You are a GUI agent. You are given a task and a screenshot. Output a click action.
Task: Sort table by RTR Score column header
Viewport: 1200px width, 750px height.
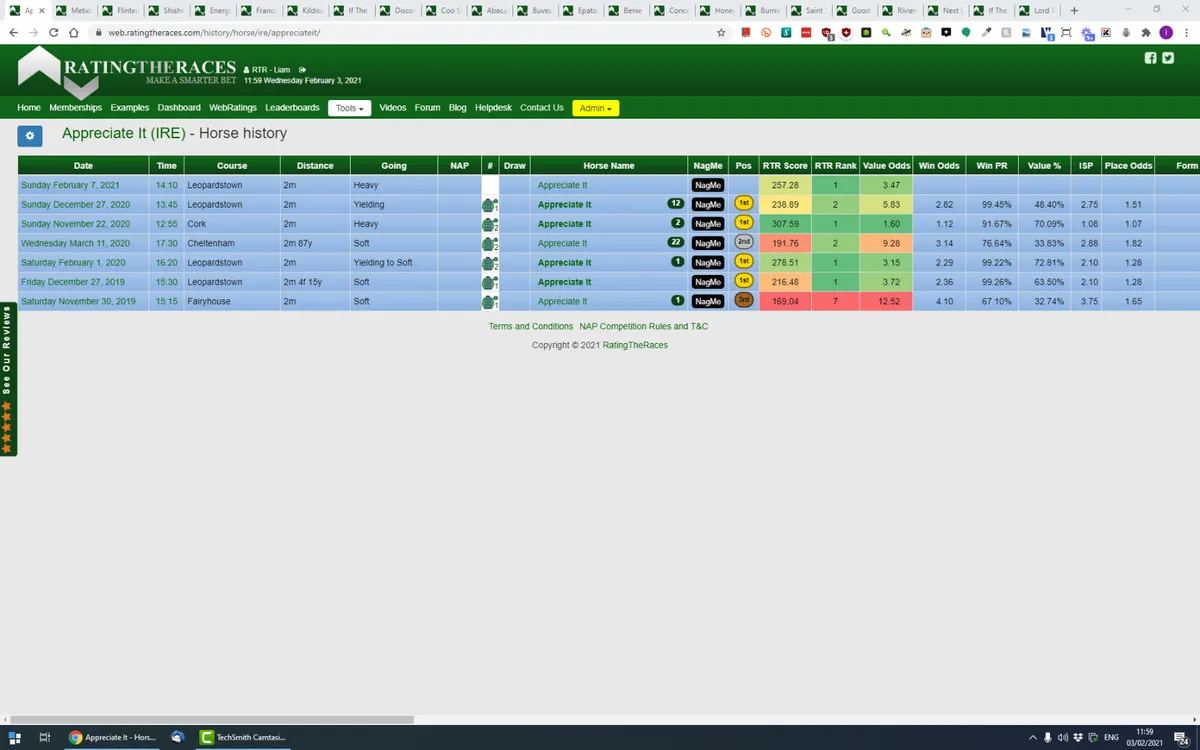pos(784,166)
